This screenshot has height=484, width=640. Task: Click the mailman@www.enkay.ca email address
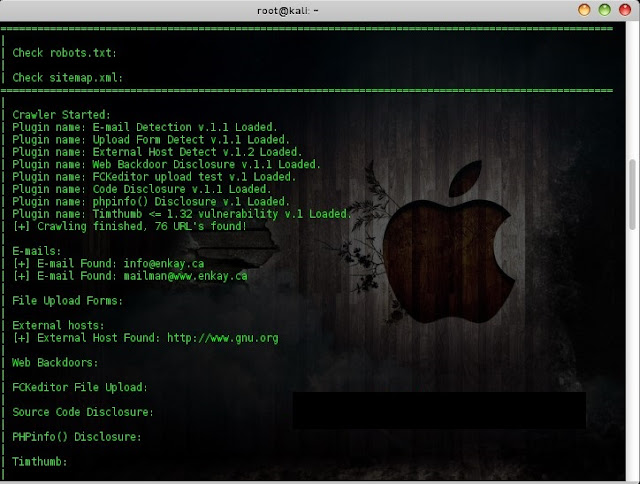tap(185, 276)
